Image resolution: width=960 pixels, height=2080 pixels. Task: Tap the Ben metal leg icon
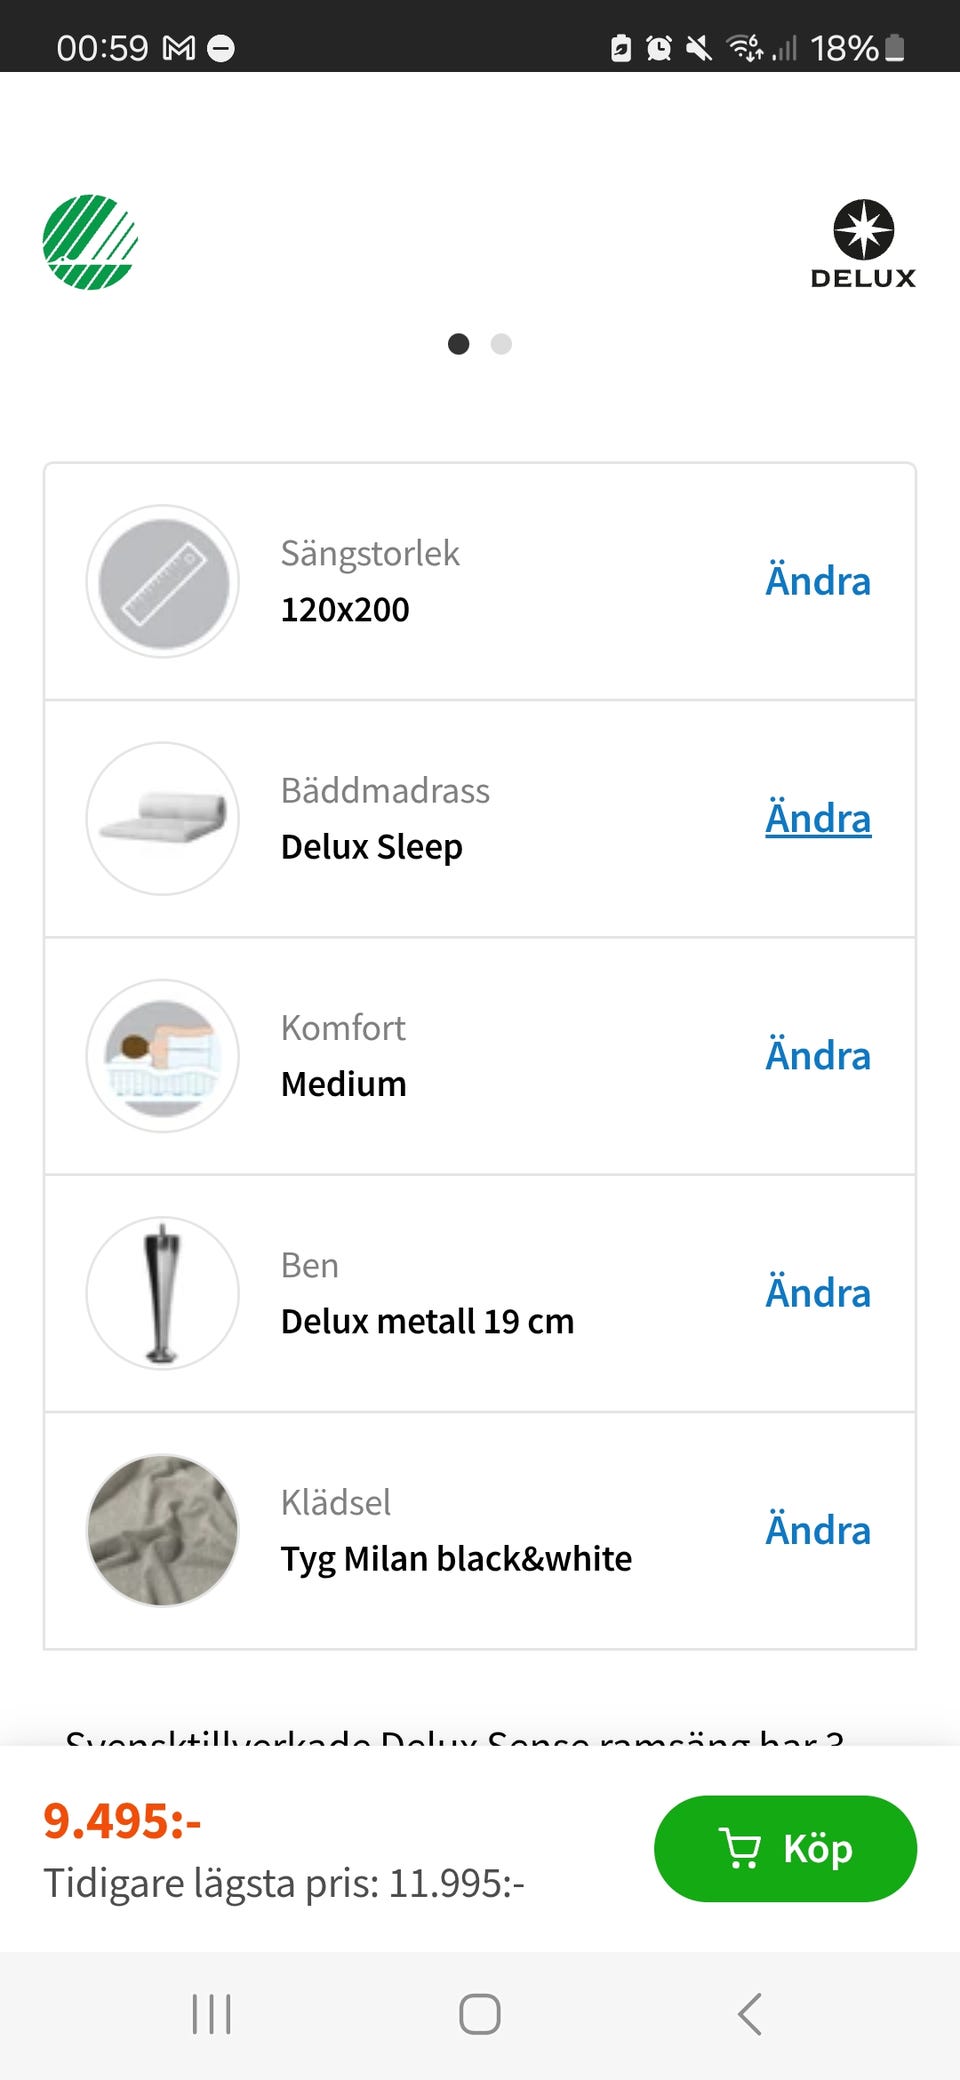pyautogui.click(x=163, y=1293)
